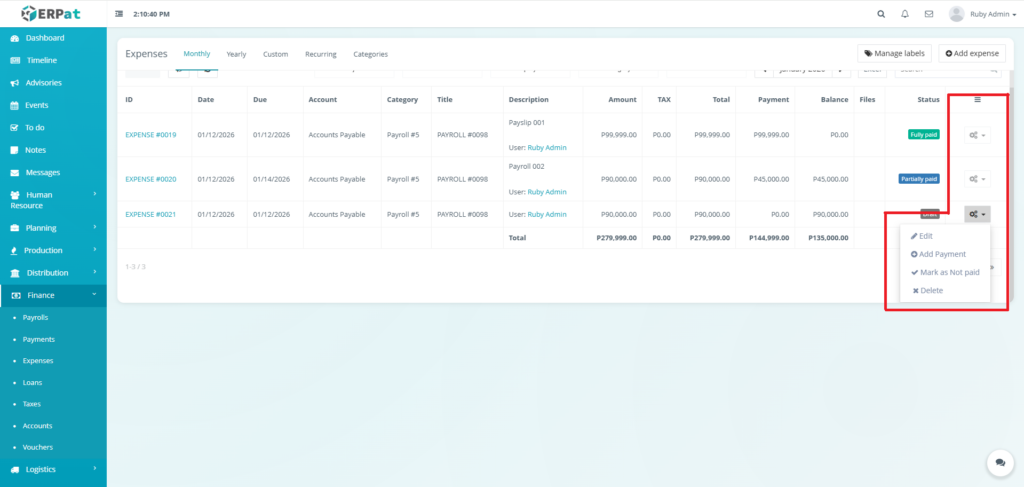Go to Events in the sidebar
Image resolution: width=1024 pixels, height=487 pixels.
(36, 105)
